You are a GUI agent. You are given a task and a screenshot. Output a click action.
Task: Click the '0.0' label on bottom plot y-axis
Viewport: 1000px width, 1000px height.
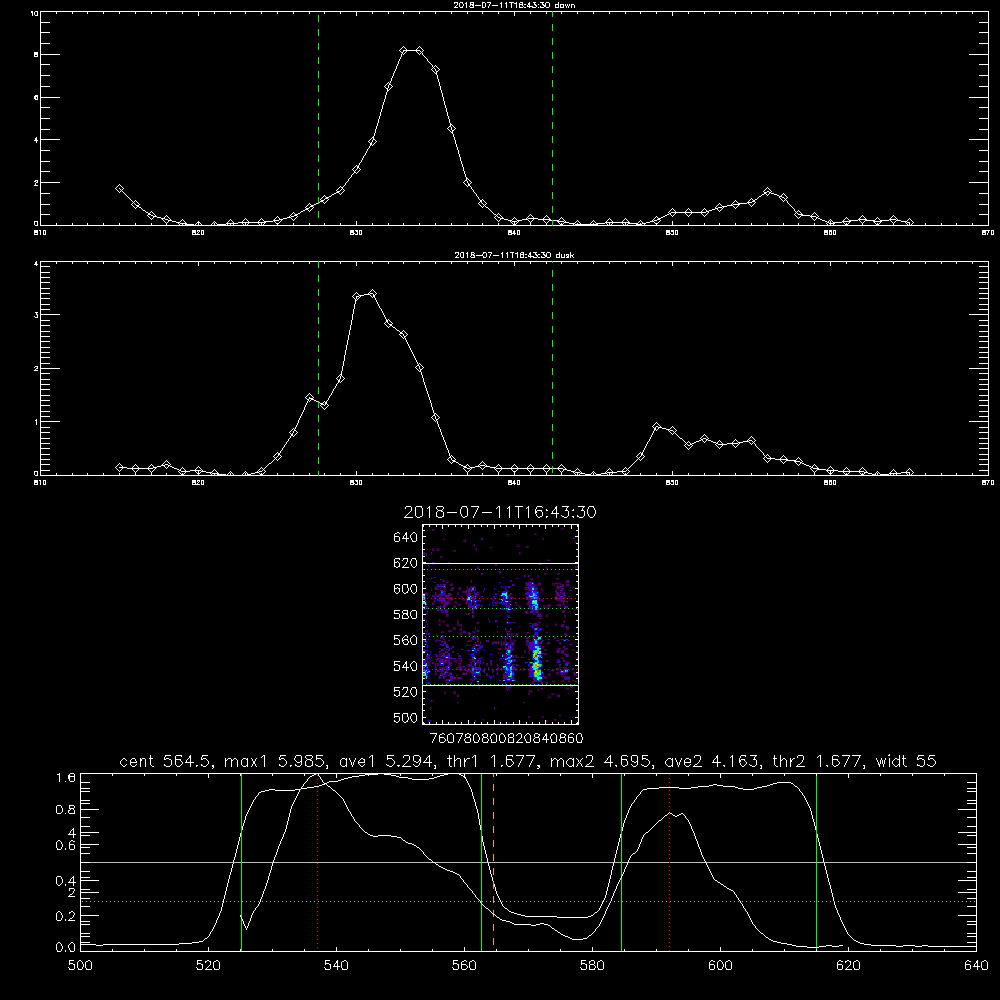click(x=66, y=948)
